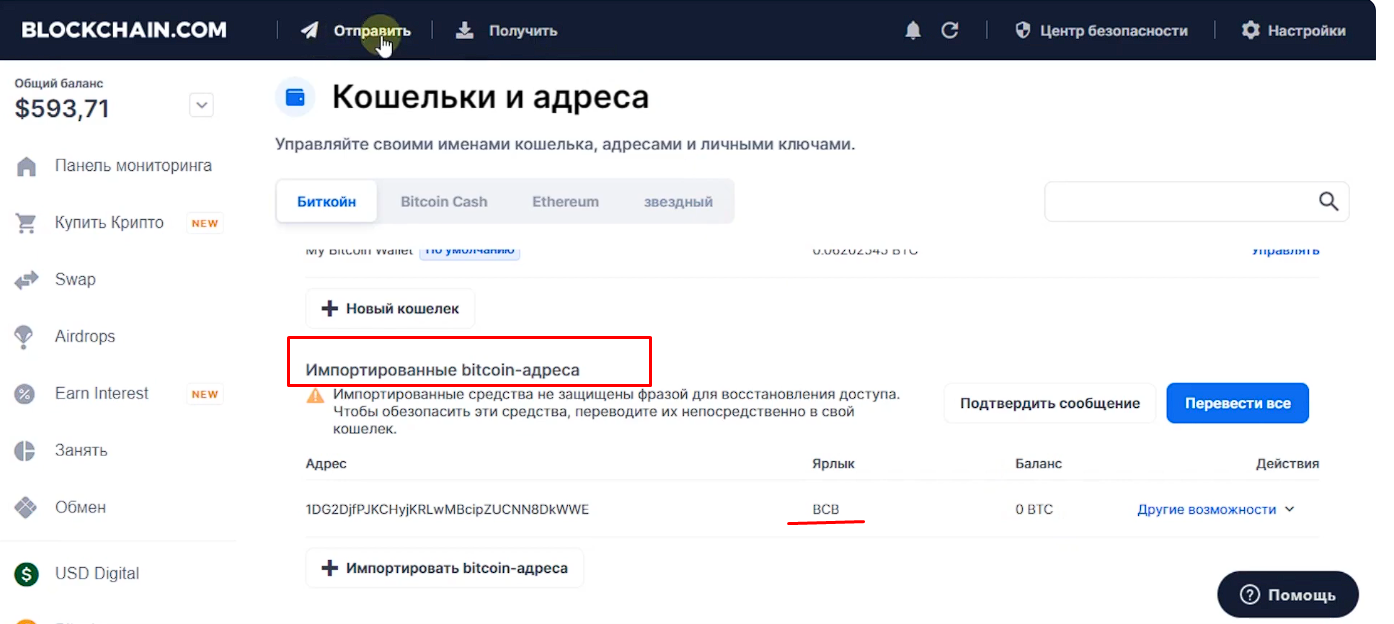Select USD Digital in sidebar
1394x624 pixels.
pos(97,574)
